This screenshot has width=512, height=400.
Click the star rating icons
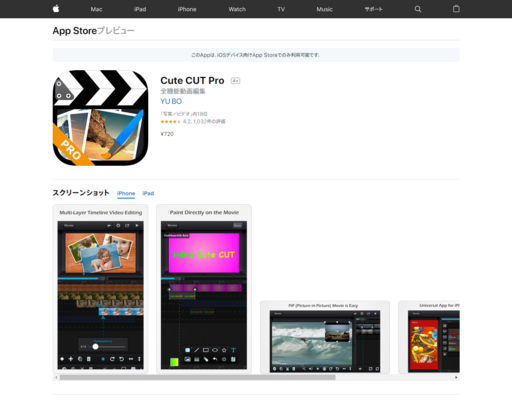pyautogui.click(x=170, y=122)
